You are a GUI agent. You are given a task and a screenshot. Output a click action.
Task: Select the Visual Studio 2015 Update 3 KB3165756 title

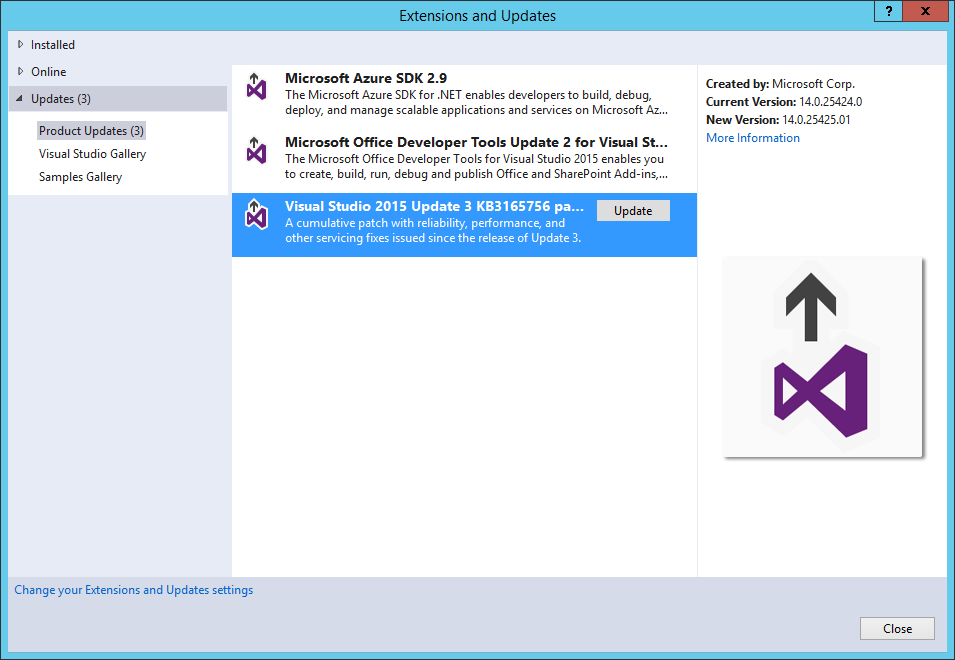click(x=434, y=206)
